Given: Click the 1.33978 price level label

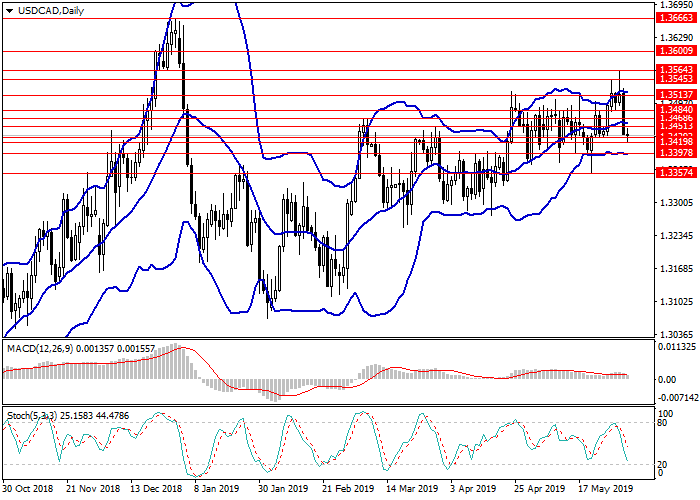Looking at the screenshot, I should pos(675,152).
